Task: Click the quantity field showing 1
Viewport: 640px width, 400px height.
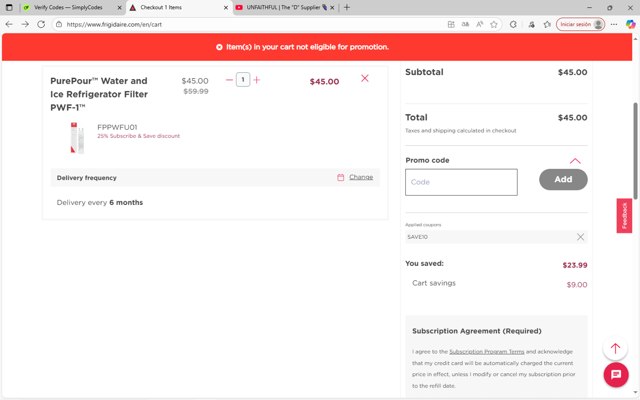Action: (243, 80)
